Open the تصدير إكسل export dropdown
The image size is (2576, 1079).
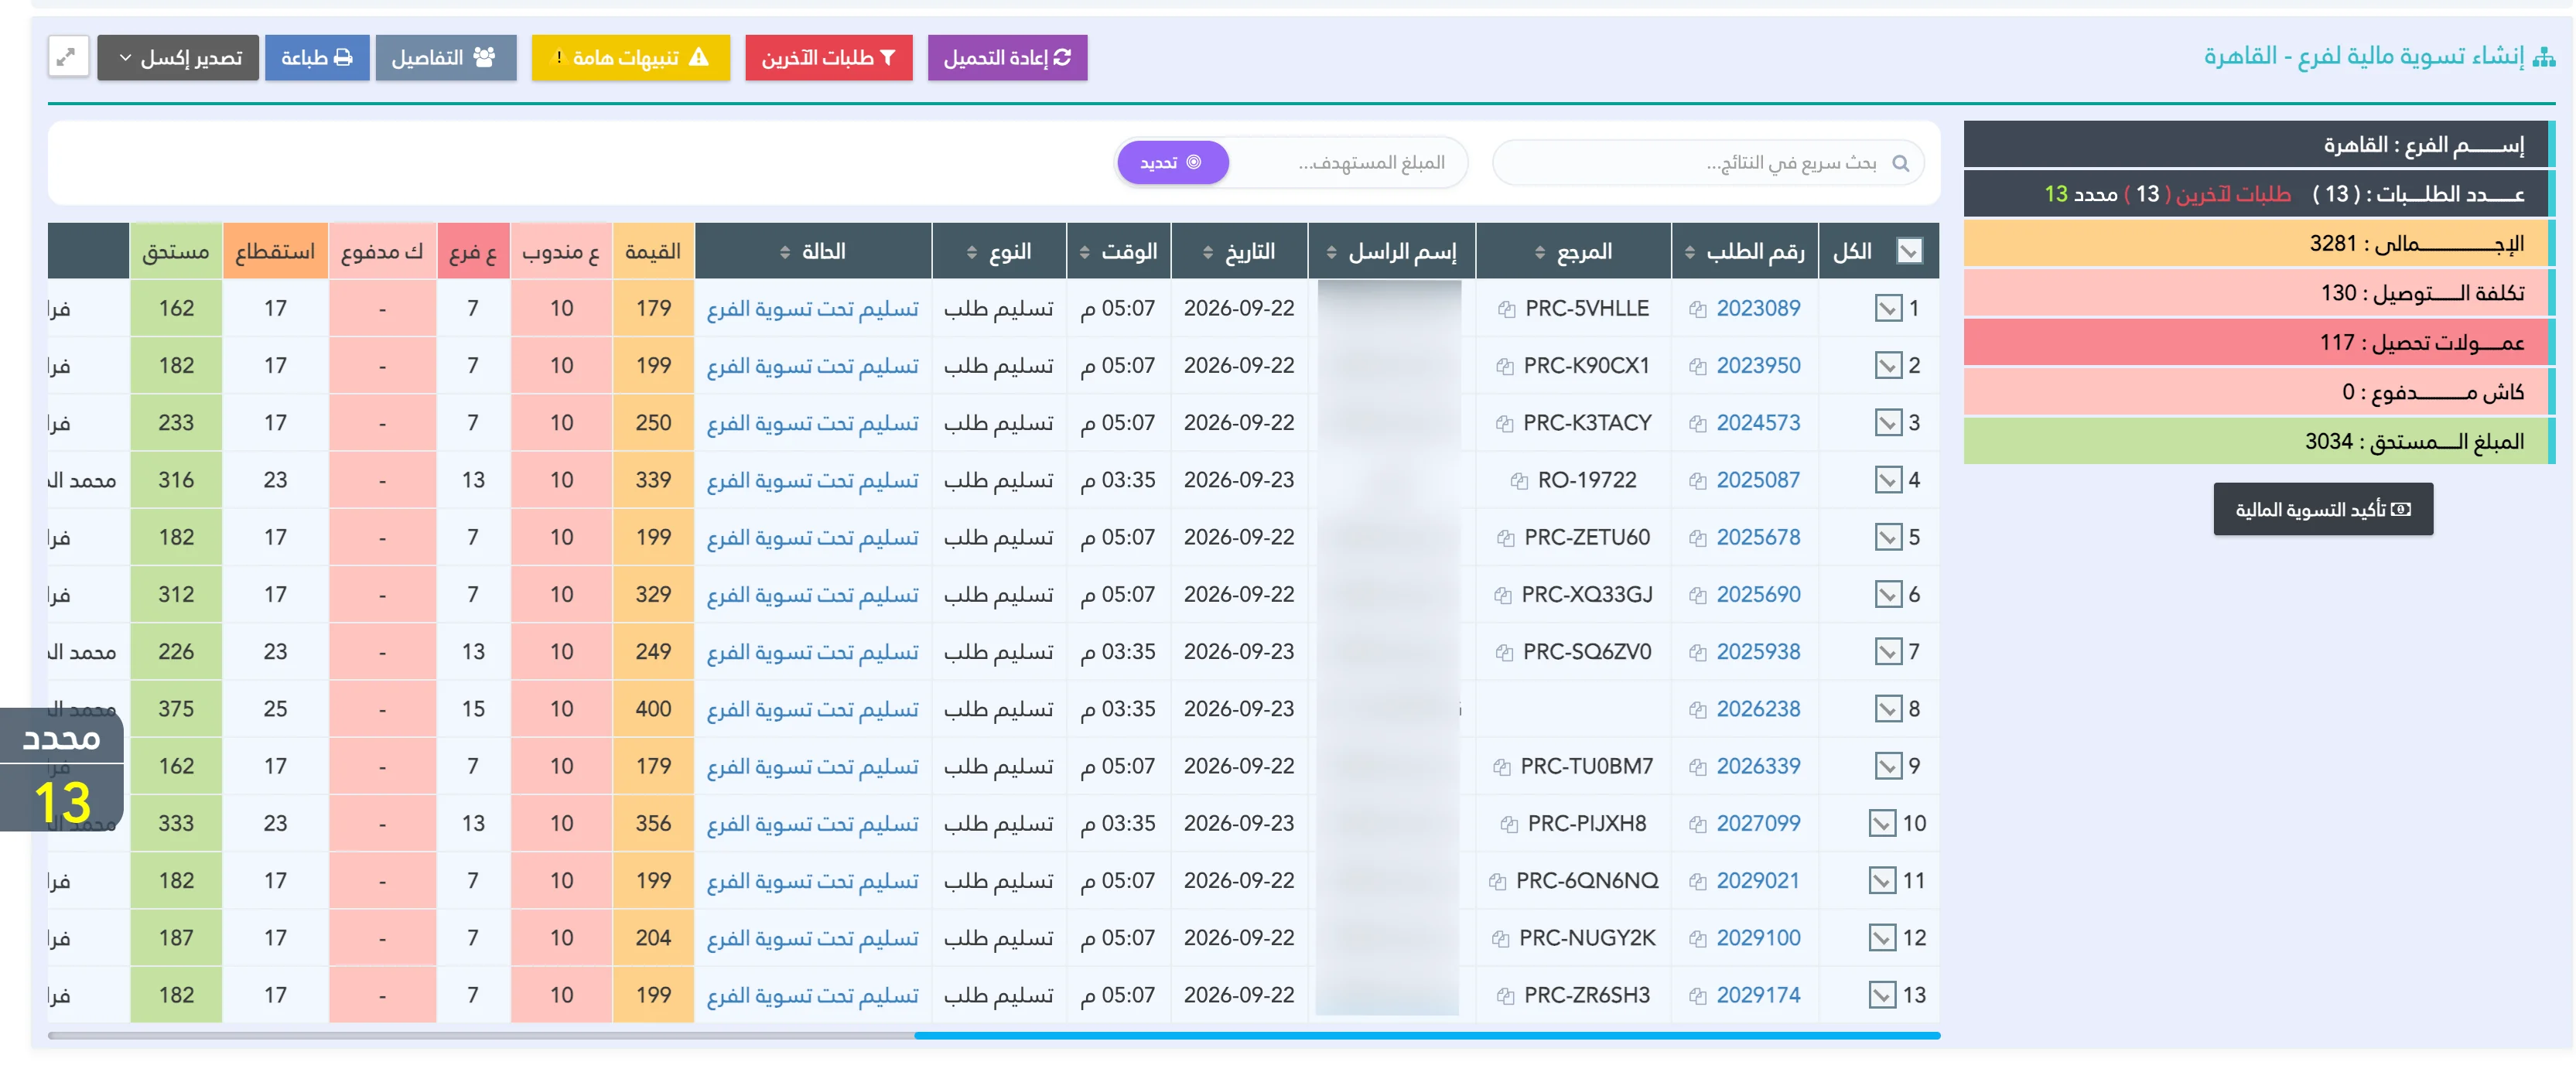[178, 57]
